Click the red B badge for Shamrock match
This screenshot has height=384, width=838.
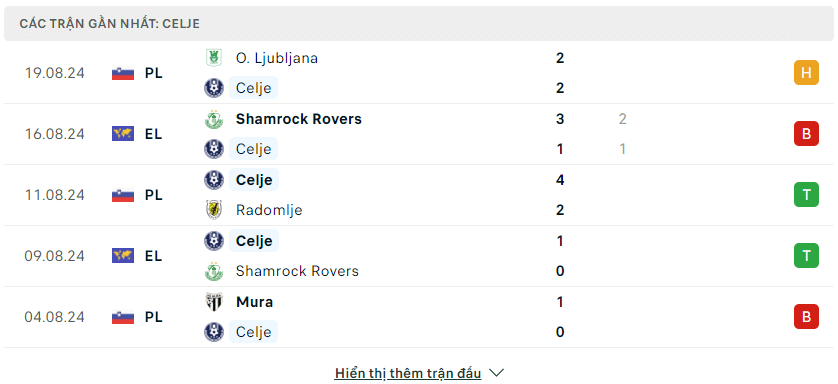(x=806, y=134)
